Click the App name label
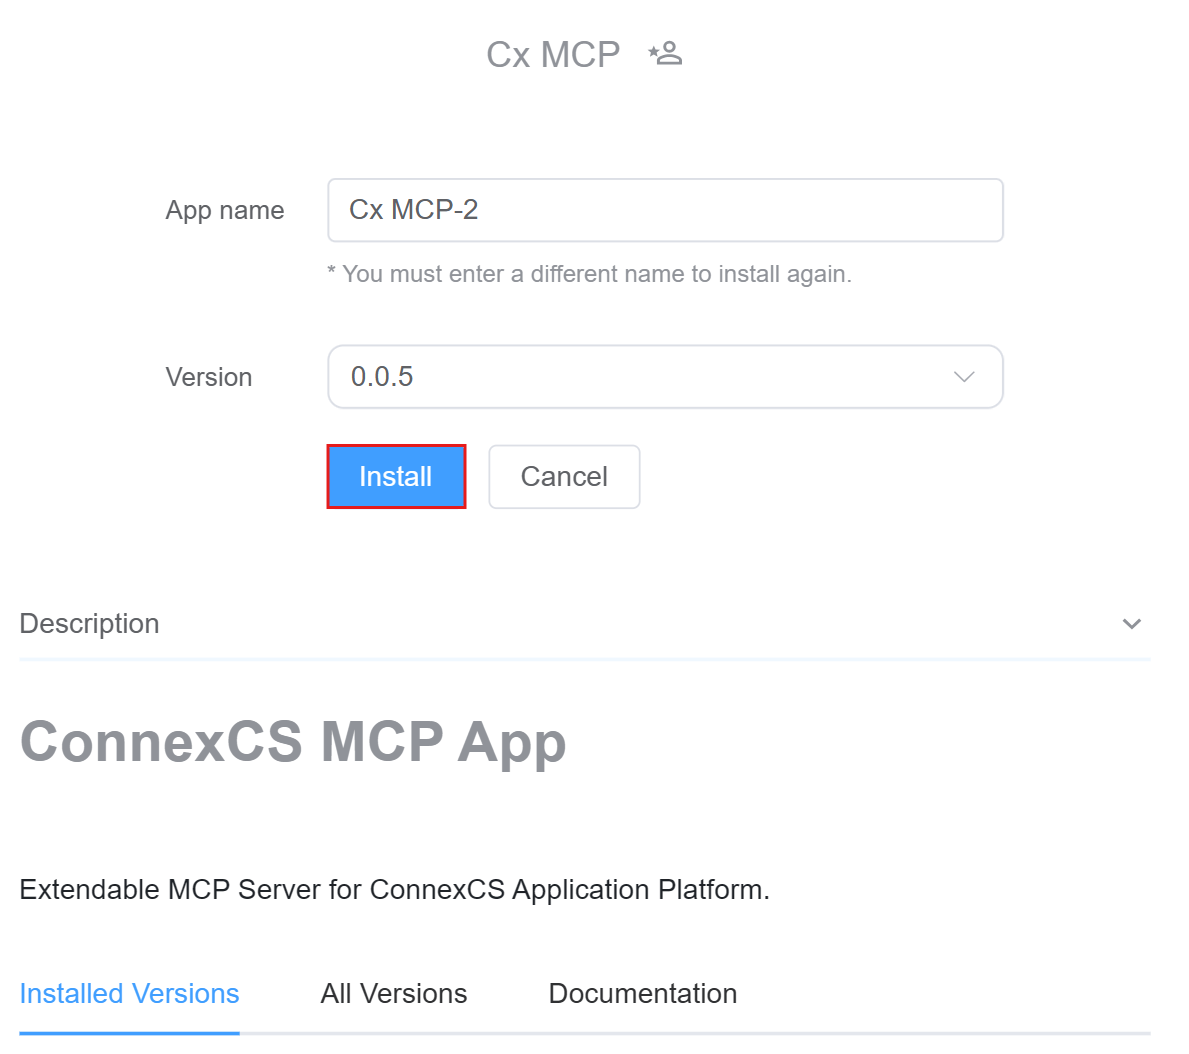The width and height of the screenshot is (1189, 1054). coord(225,210)
